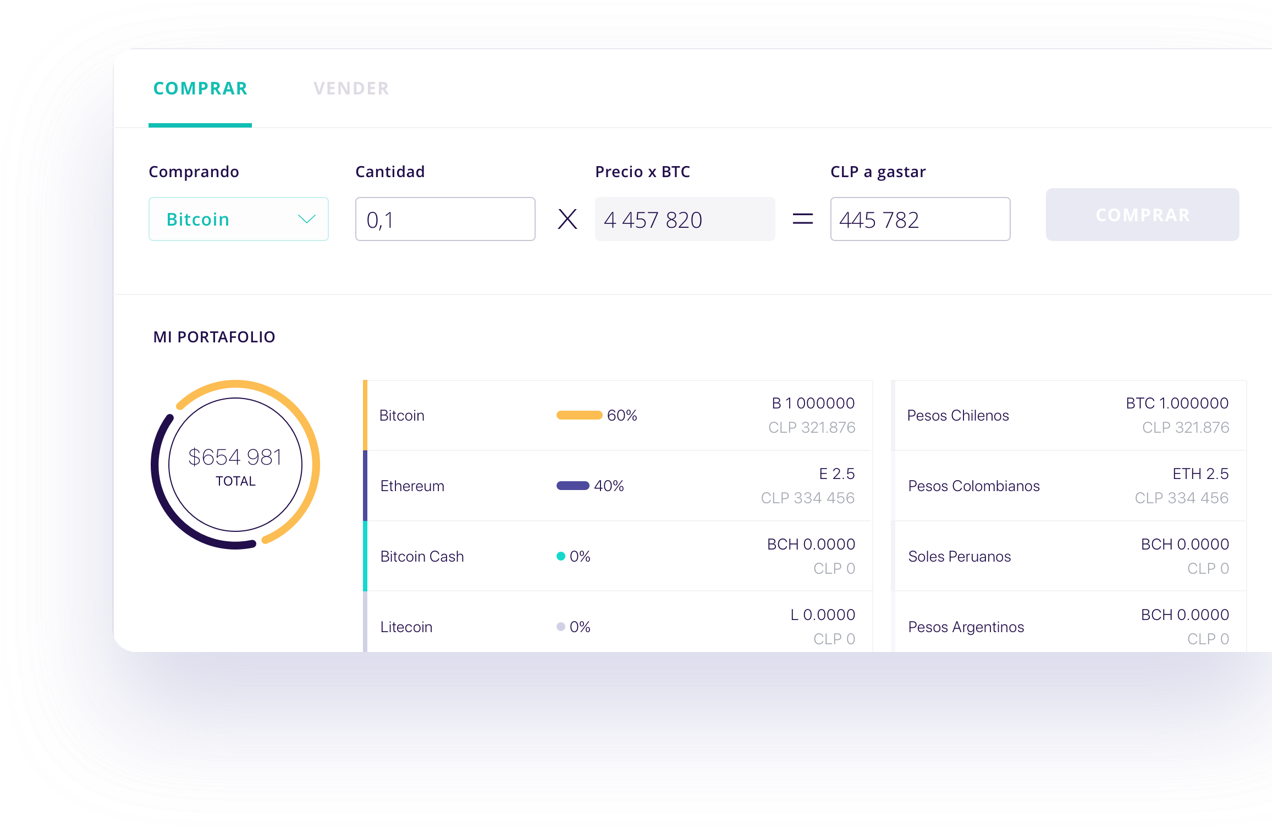Click the Ethereum 40% progress bar
Viewport: 1272px width, 828px height.
coord(572,486)
